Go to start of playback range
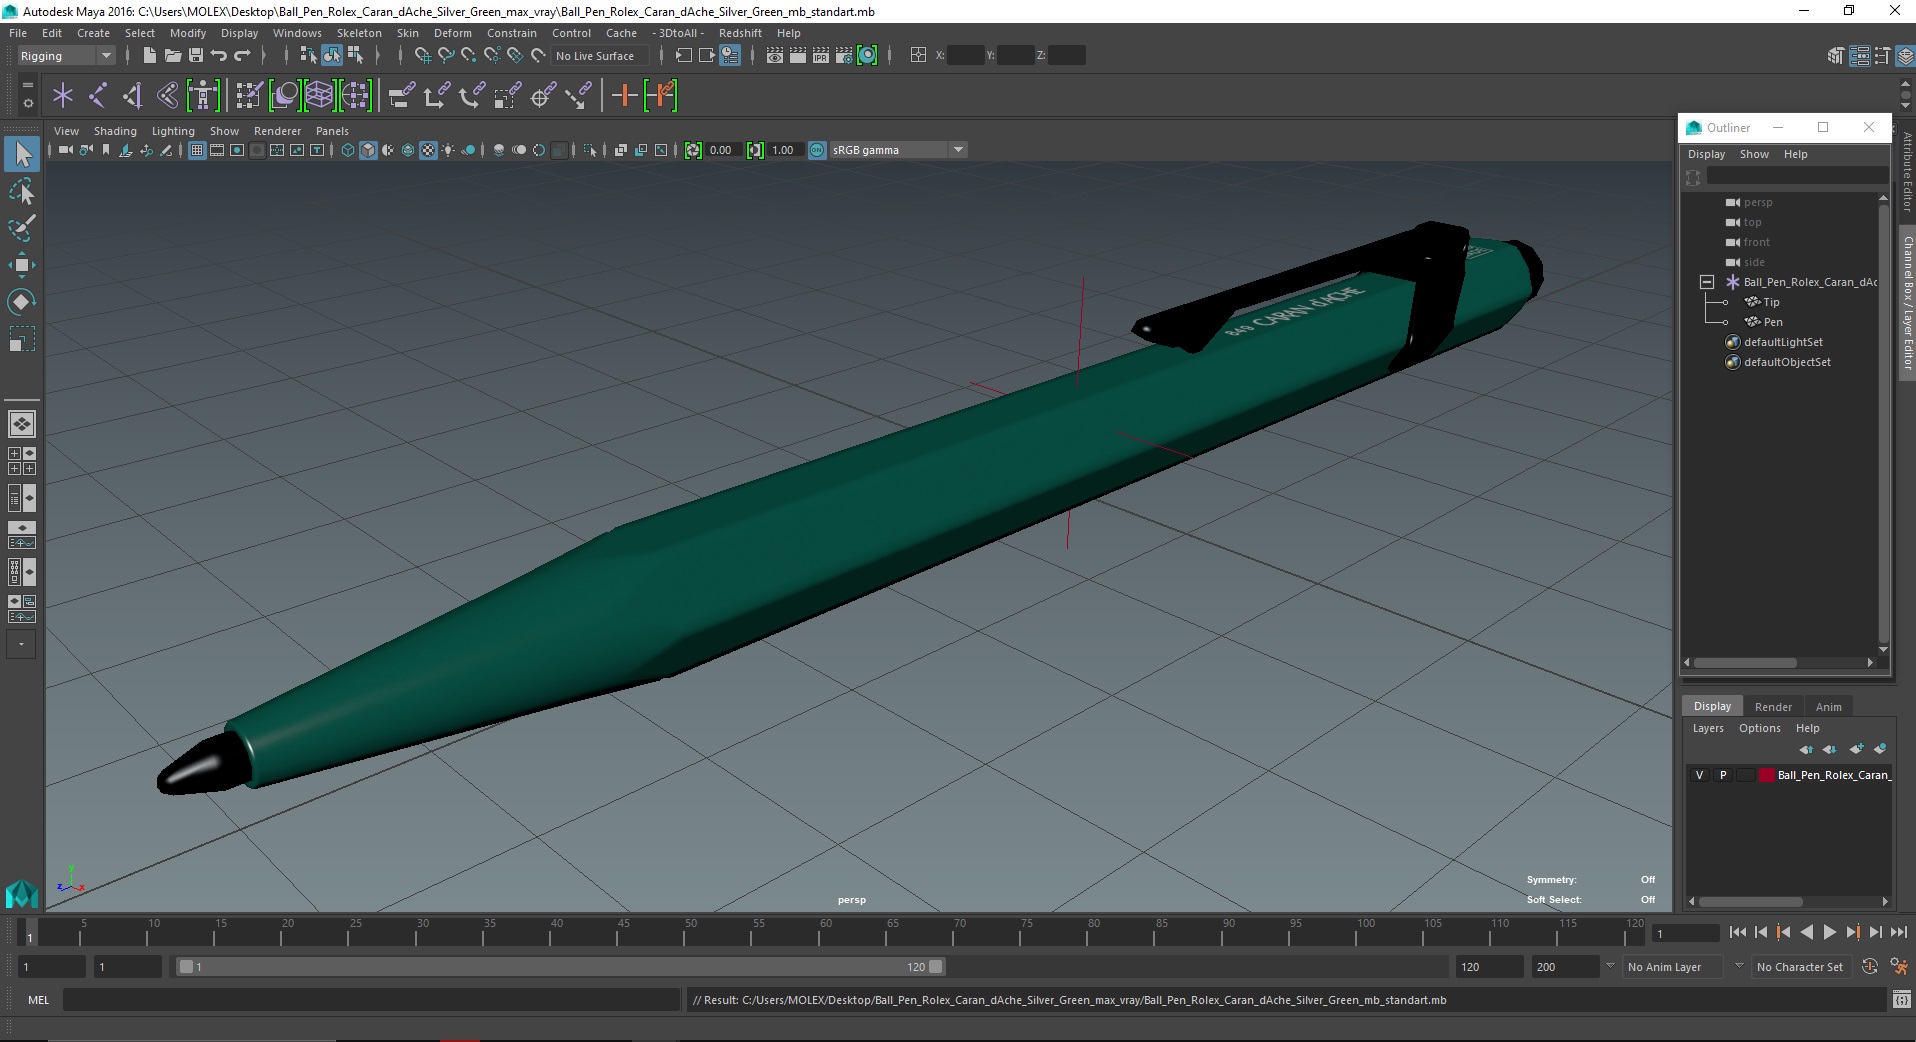 (1737, 932)
